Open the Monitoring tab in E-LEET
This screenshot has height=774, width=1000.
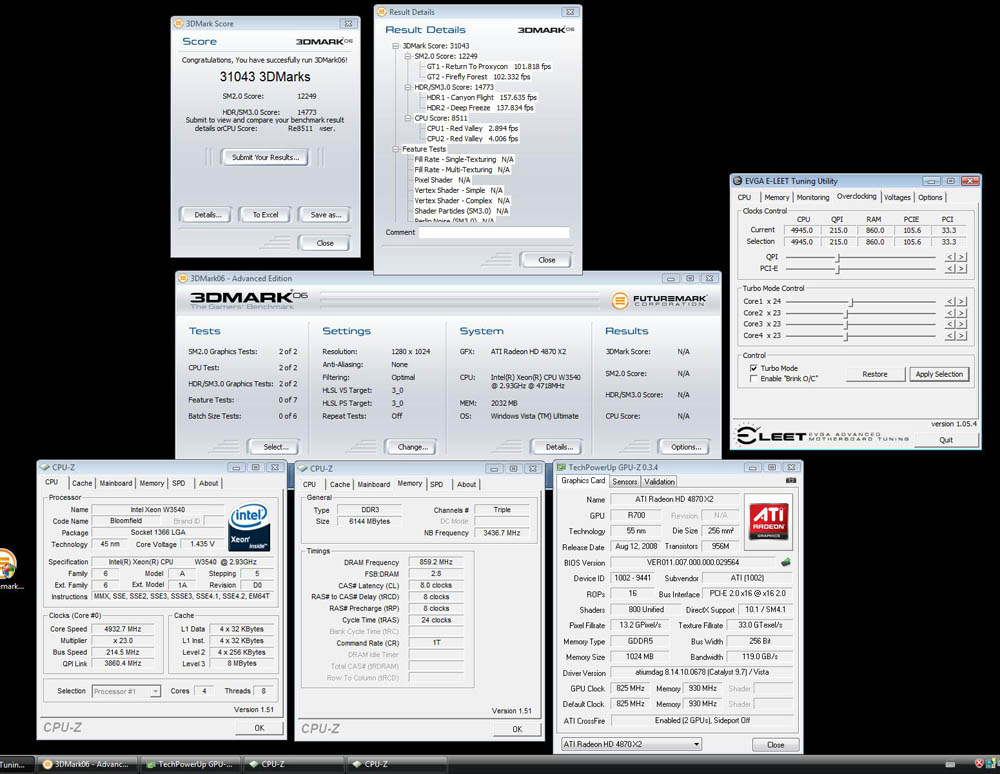click(x=812, y=198)
